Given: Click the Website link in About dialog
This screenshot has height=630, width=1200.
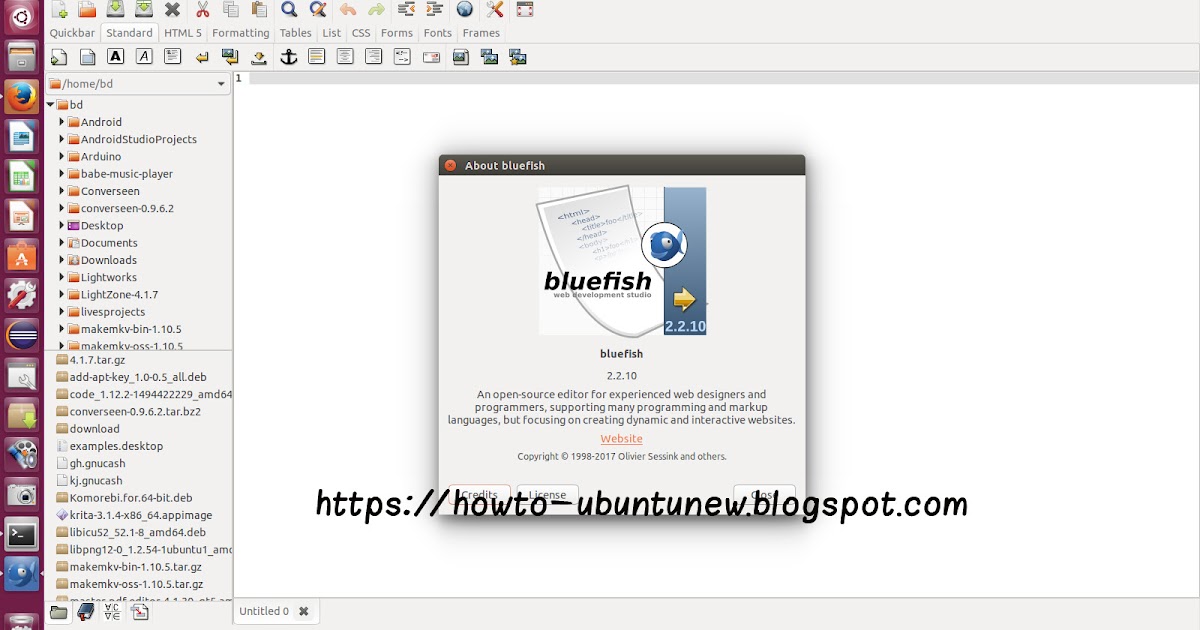Looking at the screenshot, I should tap(621, 438).
